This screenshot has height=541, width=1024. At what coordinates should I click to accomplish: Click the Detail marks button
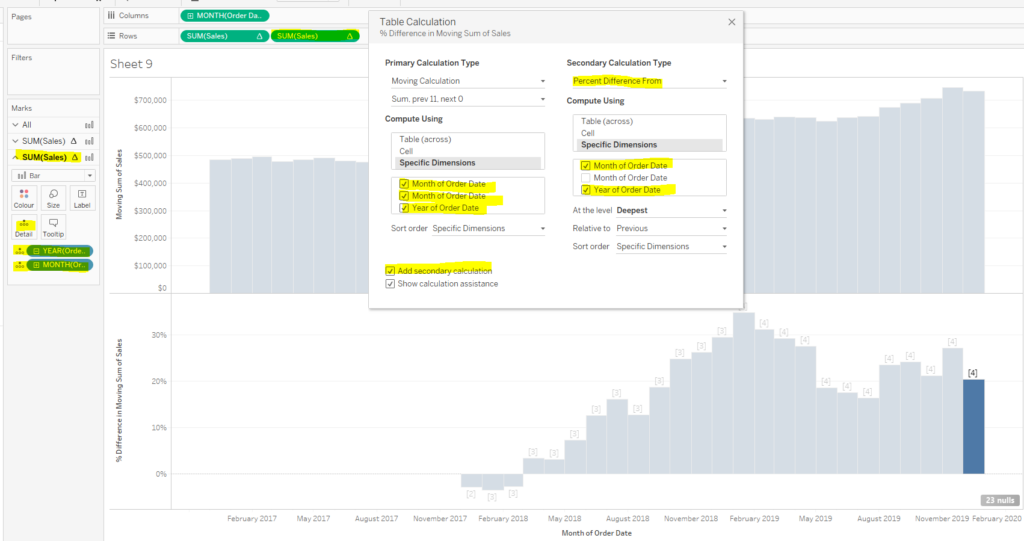[24, 227]
